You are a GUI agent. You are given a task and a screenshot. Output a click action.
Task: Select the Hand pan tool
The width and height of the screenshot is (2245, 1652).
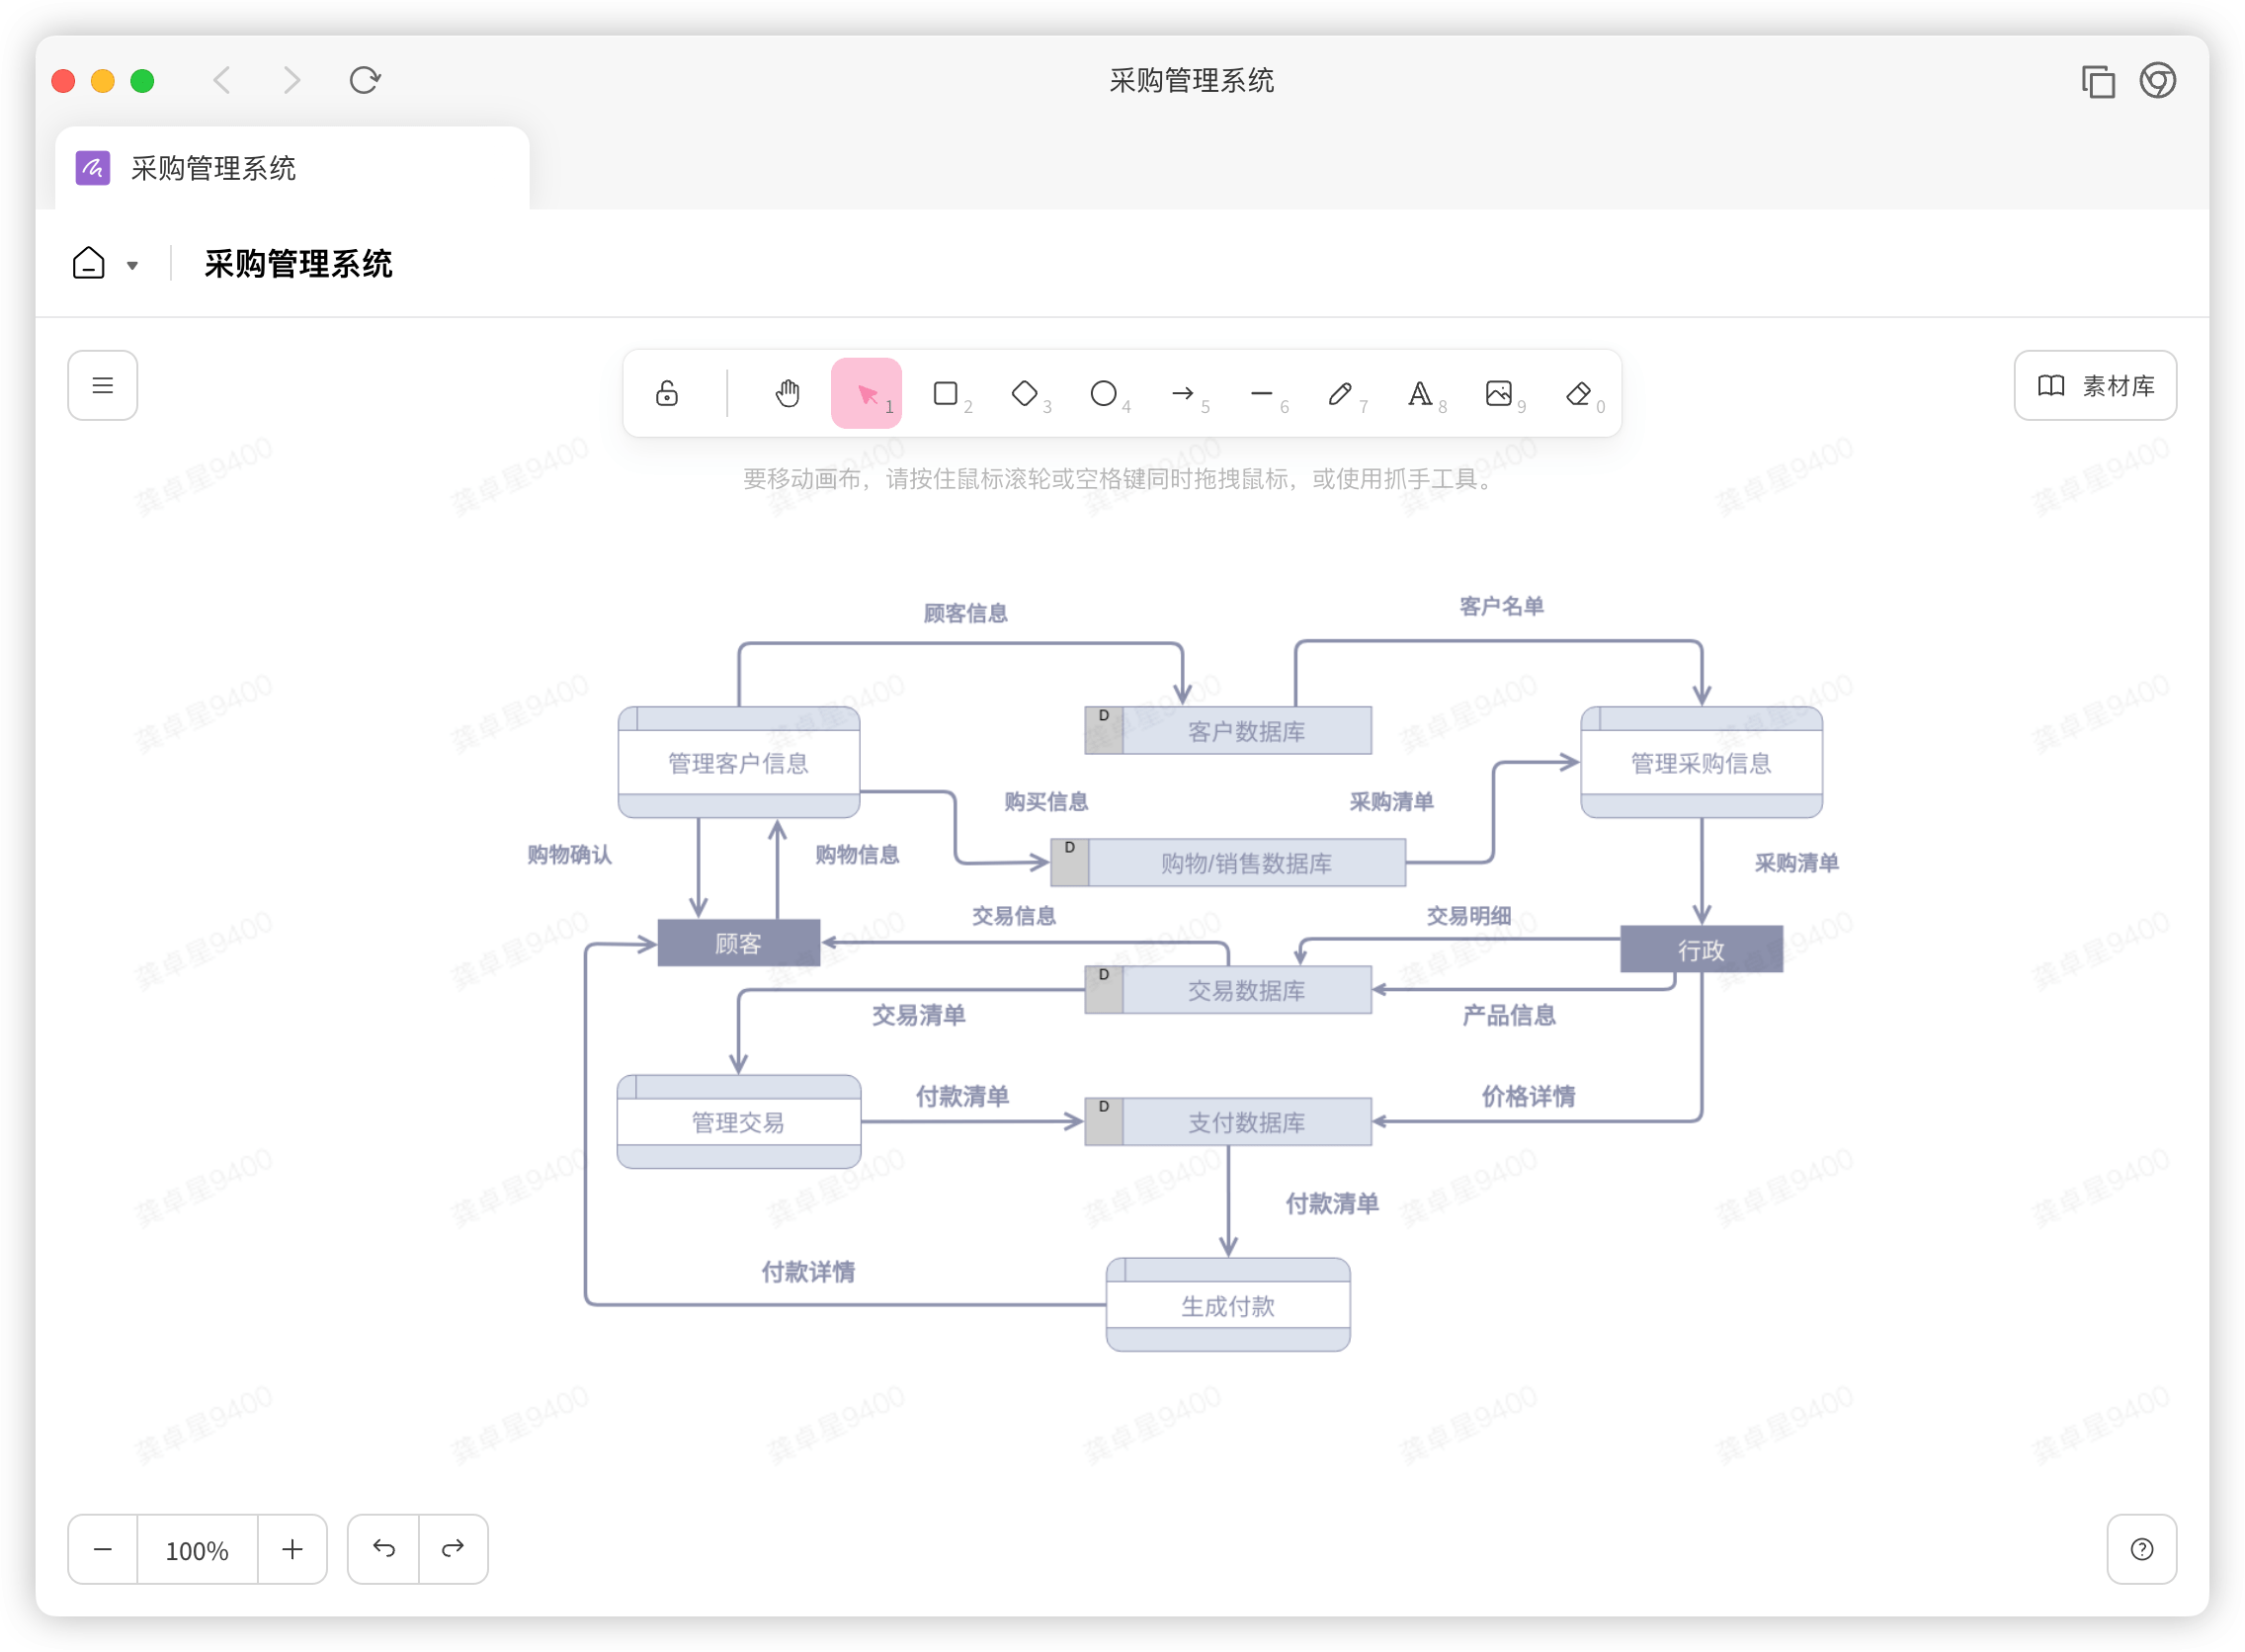(787, 393)
